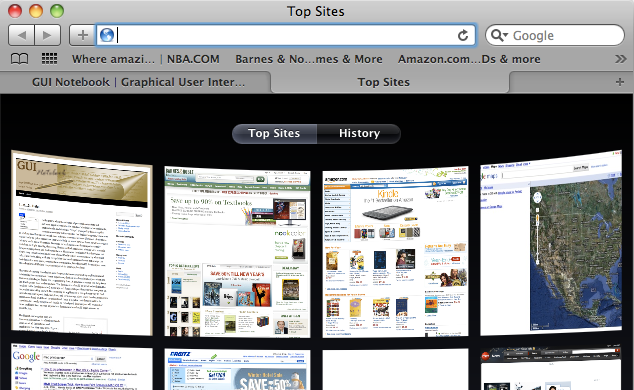634x390 pixels.
Task: Switch to the Top Sites view toggle
Action: tap(274, 133)
